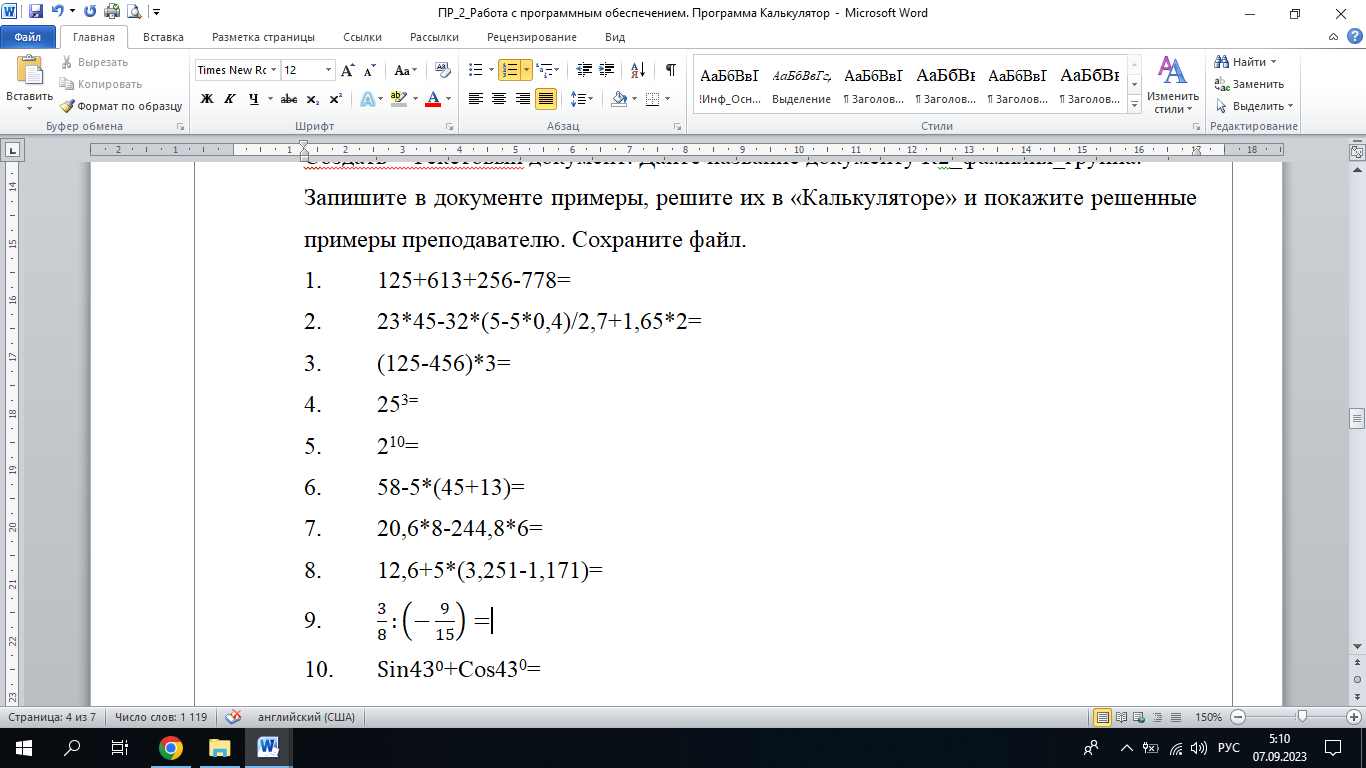Click the Quick Print icon in Quick Access toolbar
1366x768 pixels.
111,13
